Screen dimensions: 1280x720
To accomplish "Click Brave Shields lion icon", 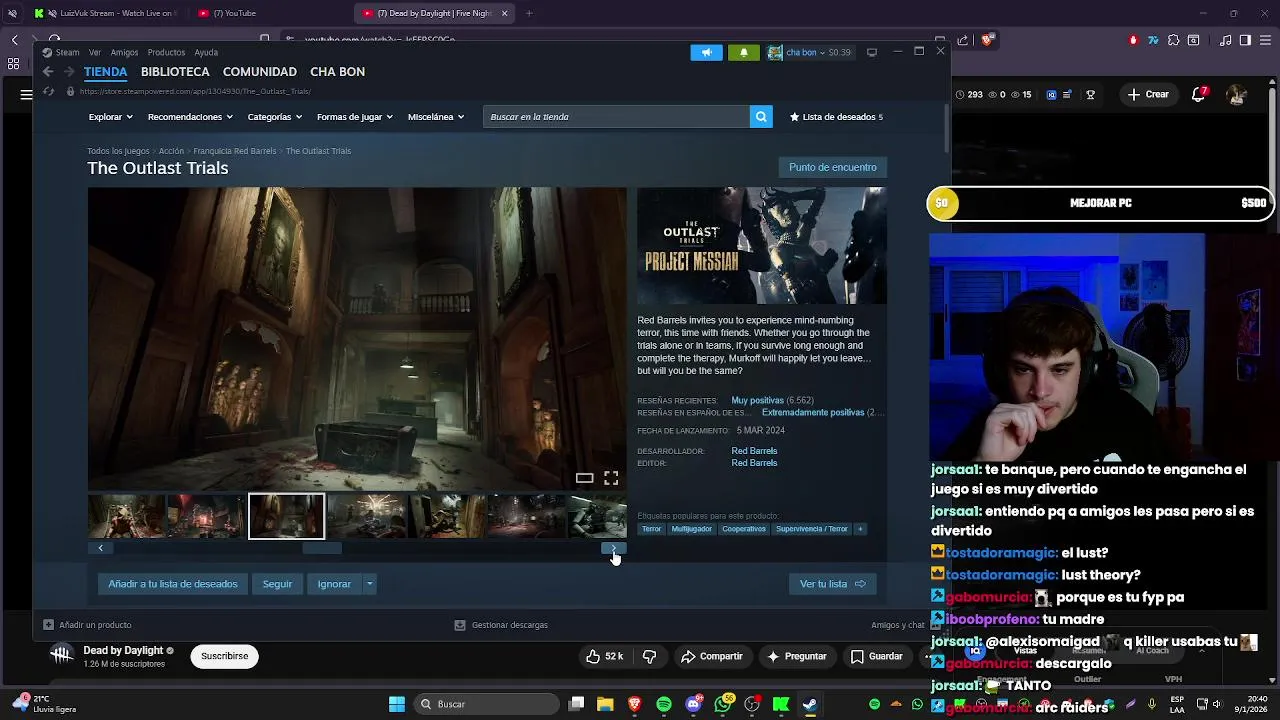I will pyautogui.click(x=987, y=40).
